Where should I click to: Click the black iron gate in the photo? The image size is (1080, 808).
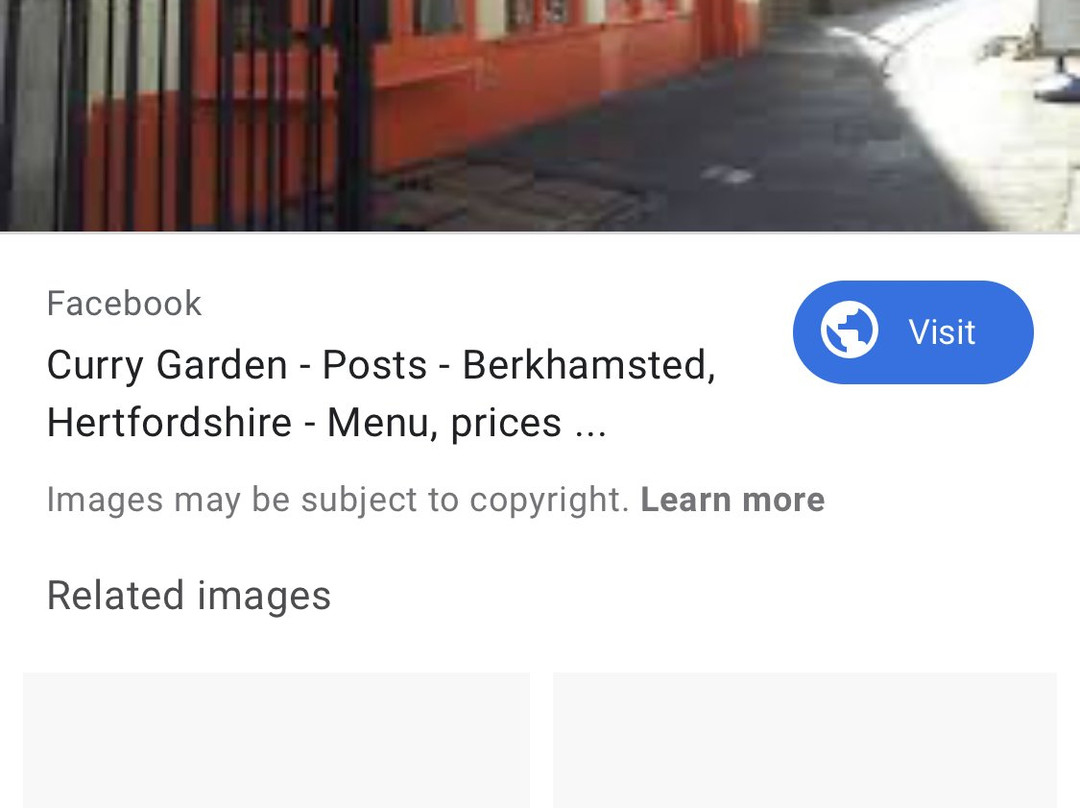click(x=186, y=115)
